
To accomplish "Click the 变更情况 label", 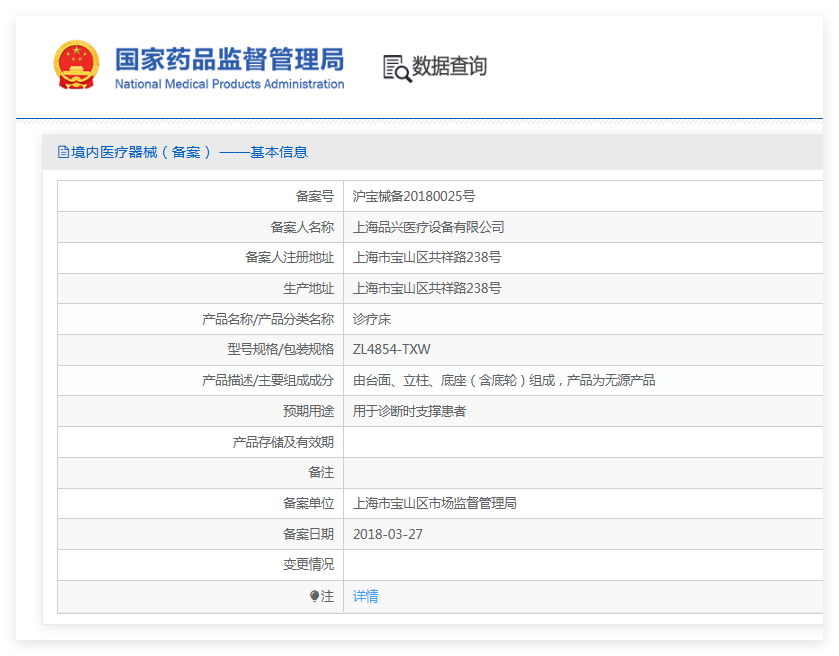I will (308, 565).
